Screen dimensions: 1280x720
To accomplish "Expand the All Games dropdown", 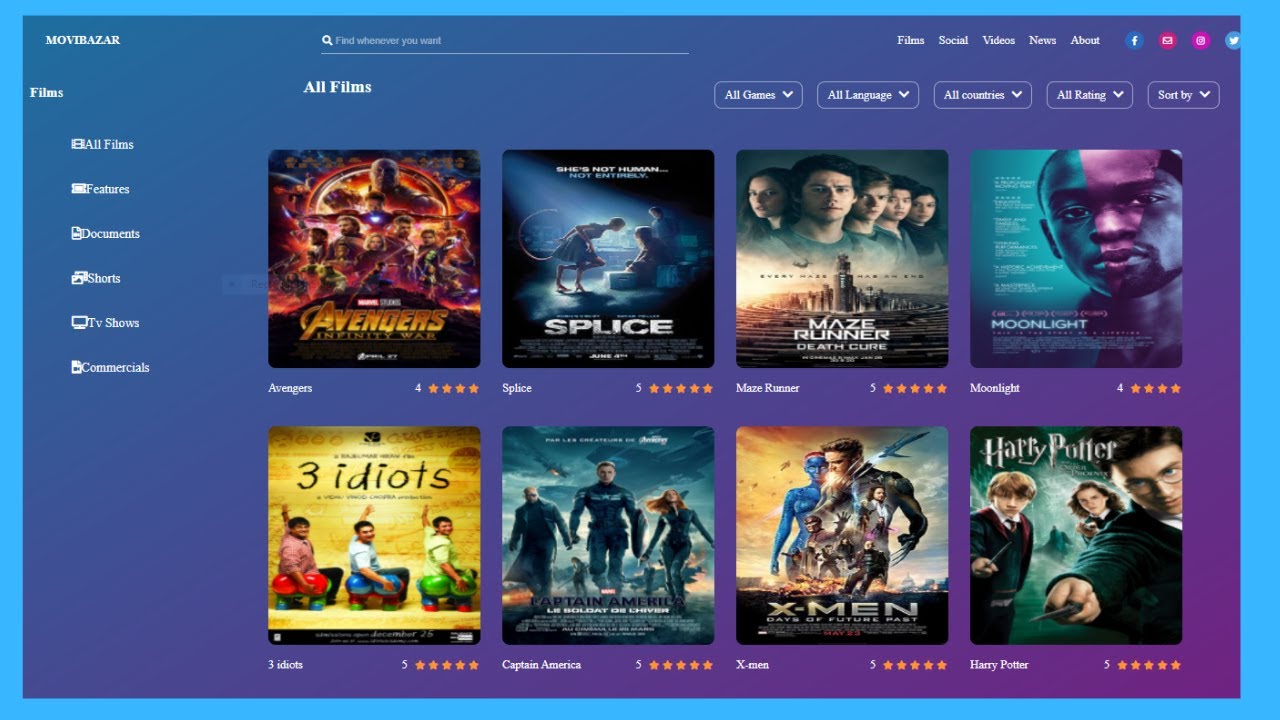I will (758, 95).
